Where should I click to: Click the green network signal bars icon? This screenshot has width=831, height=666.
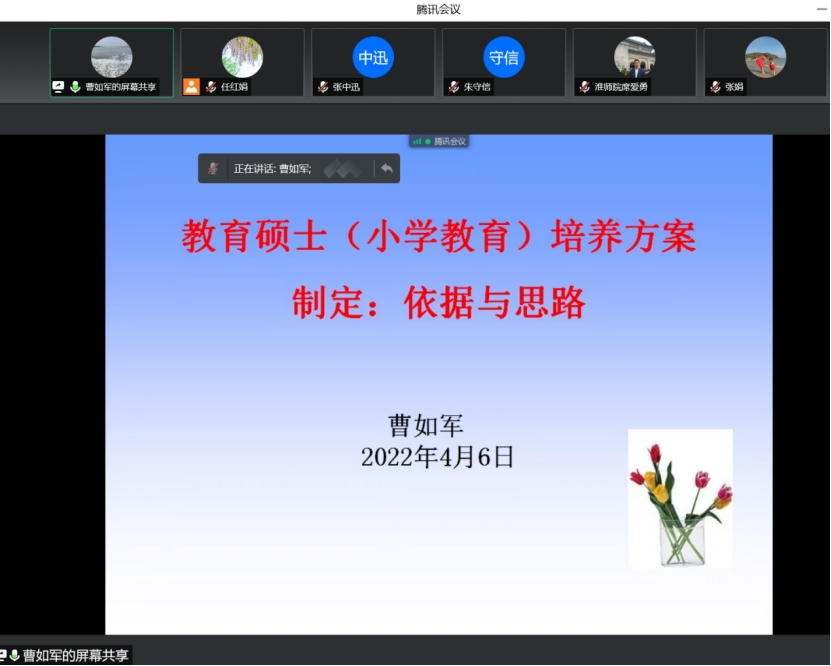click(417, 142)
